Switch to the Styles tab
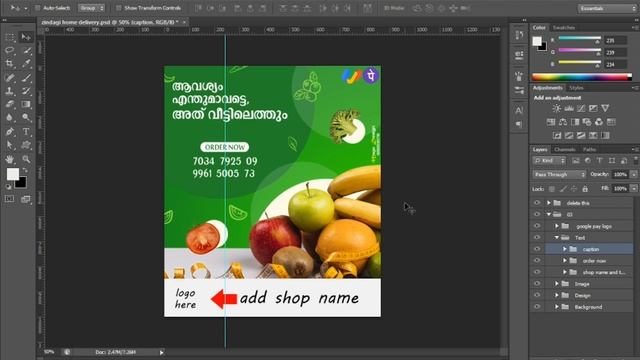The image size is (640, 360). (x=576, y=88)
